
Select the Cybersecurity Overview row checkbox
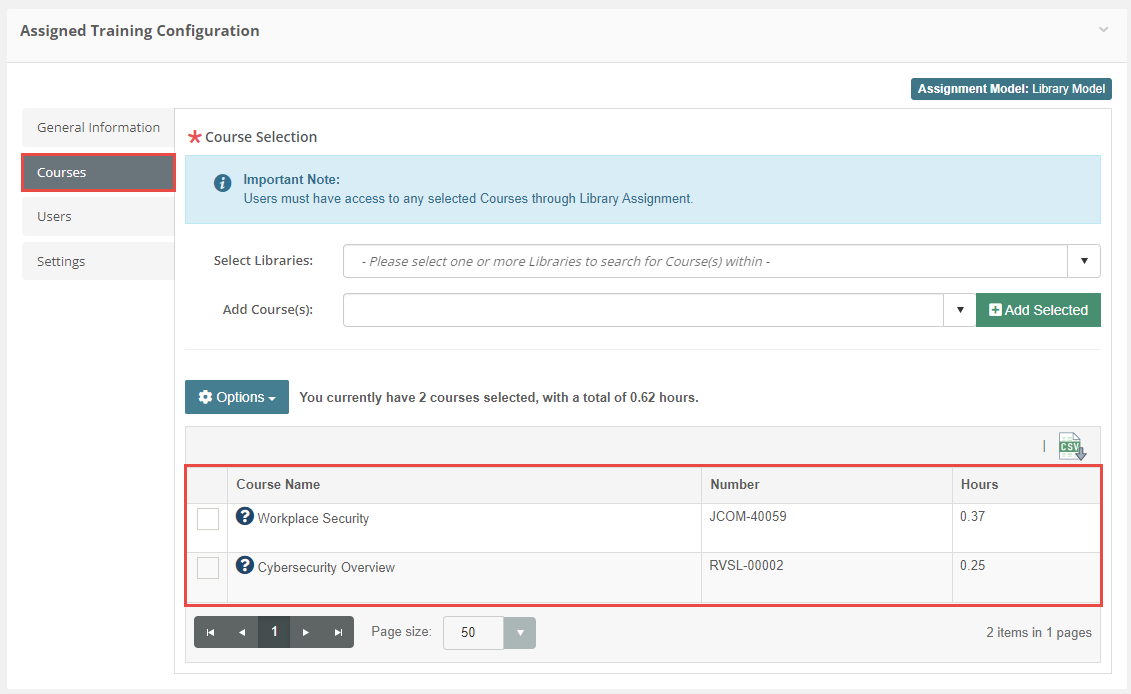click(208, 568)
